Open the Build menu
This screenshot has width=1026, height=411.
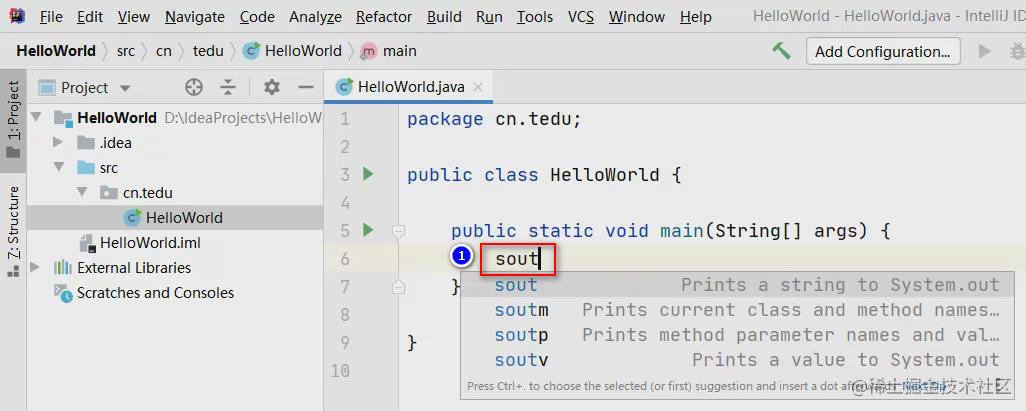444,16
